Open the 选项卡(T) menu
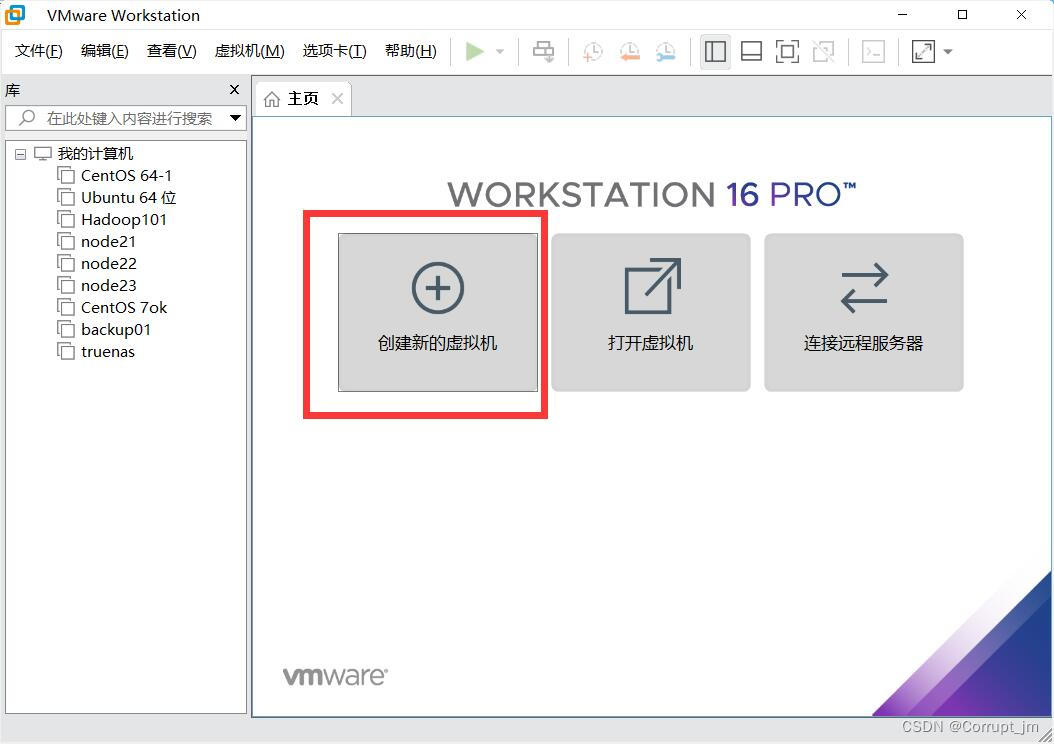 pos(334,51)
